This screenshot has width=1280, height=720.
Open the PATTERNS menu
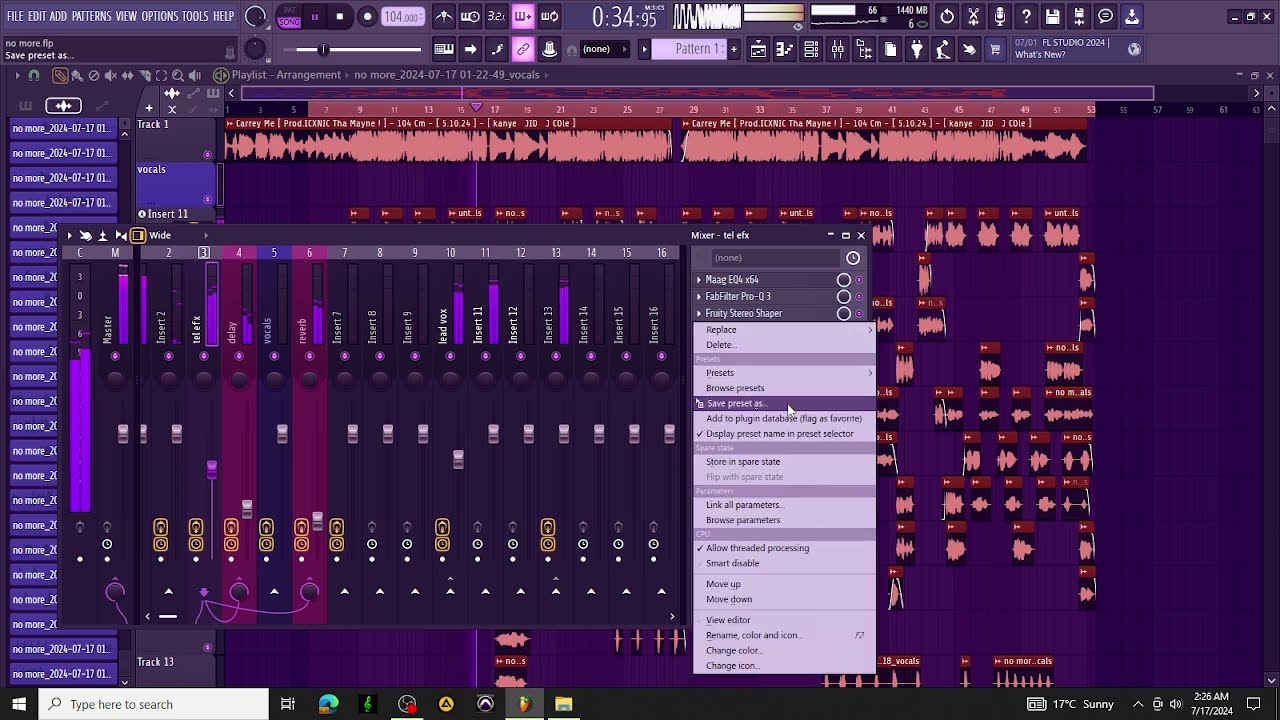coord(91,16)
